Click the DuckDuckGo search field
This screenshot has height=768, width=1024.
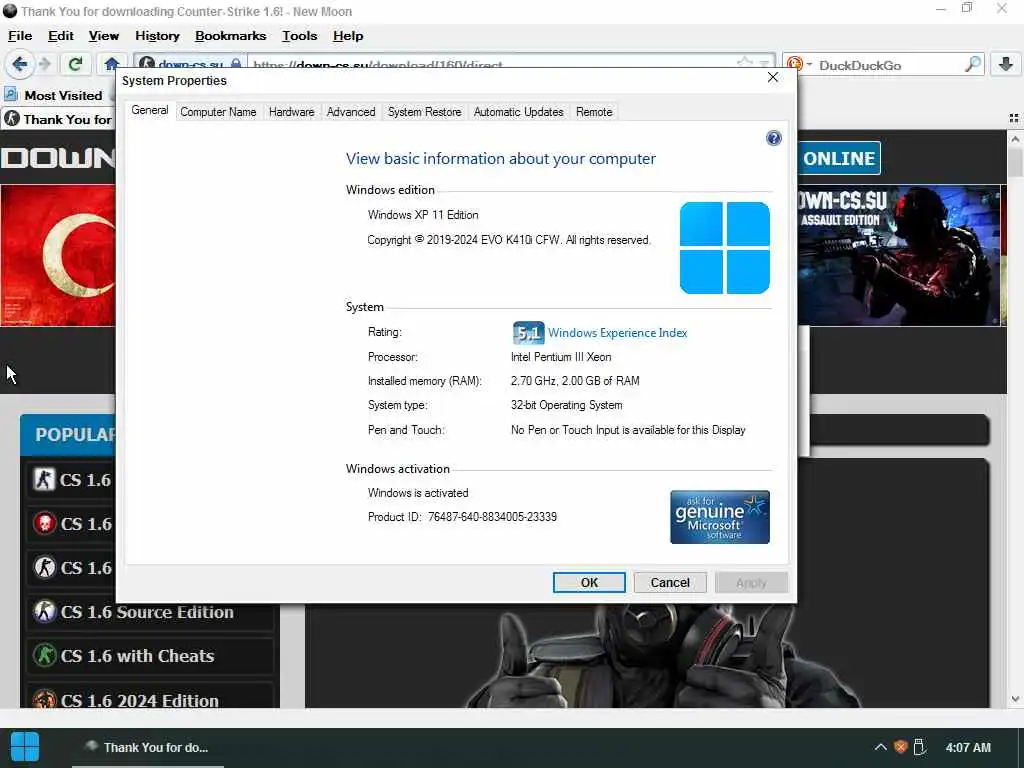click(x=888, y=65)
